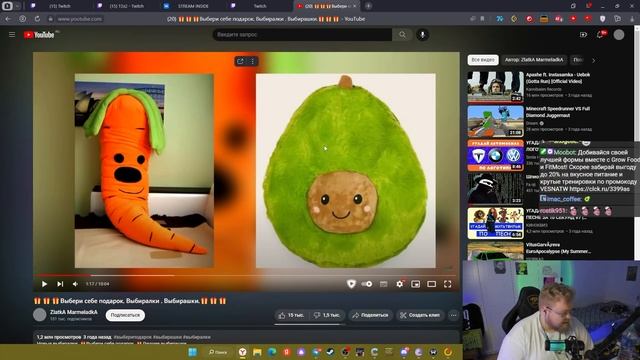Seek on the red video progress bar
This screenshot has width=640, height=360.
click(x=246, y=276)
